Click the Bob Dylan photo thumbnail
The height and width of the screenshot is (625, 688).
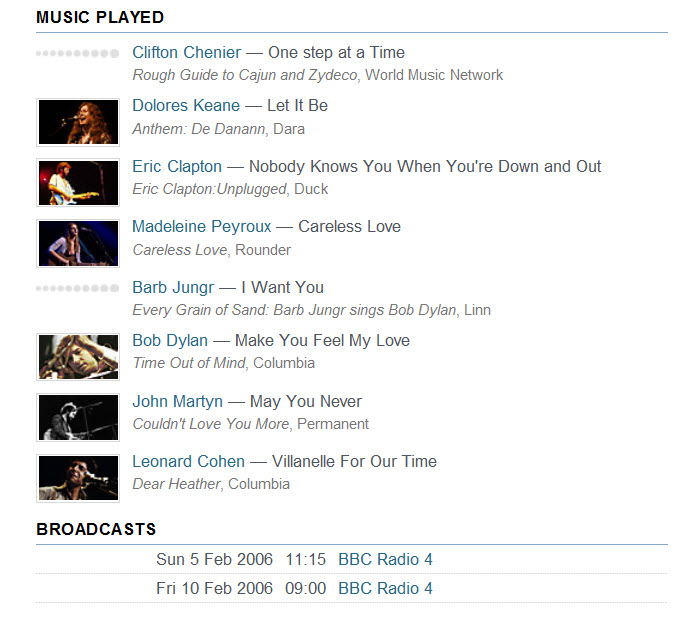pyautogui.click(x=78, y=357)
